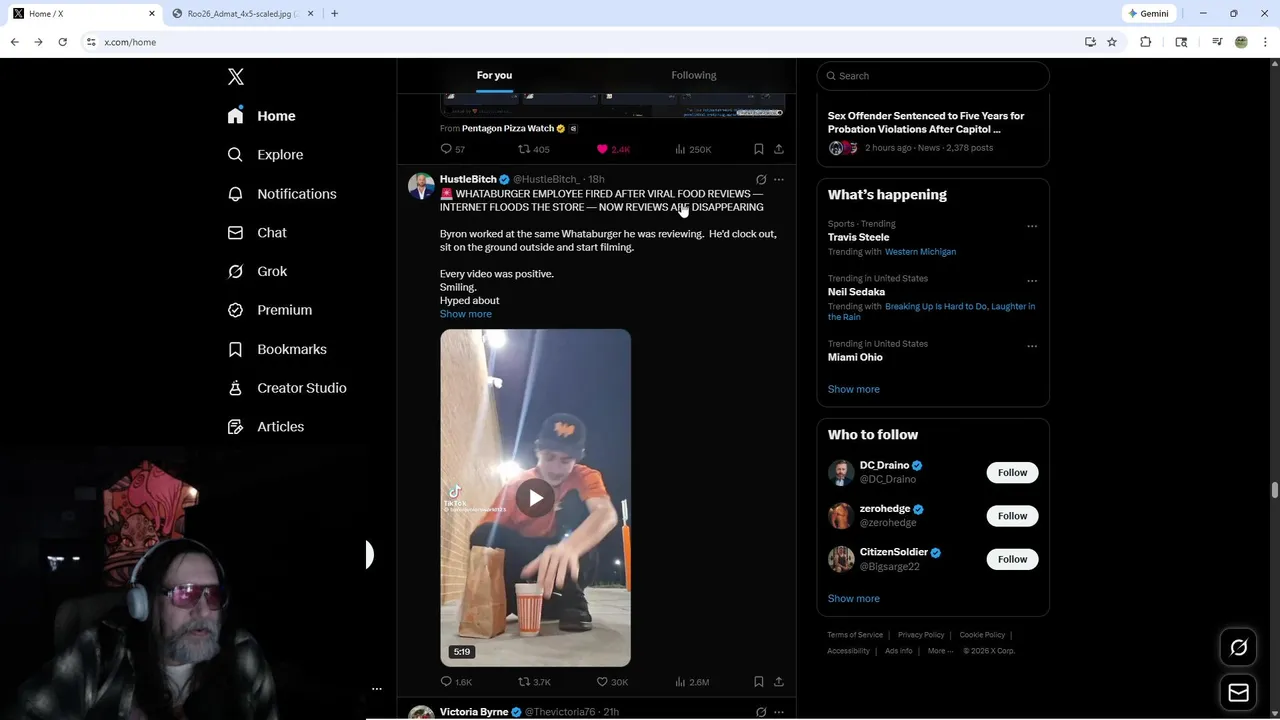The width and height of the screenshot is (1280, 720).
Task: Follow CitizenSoldier
Action: coord(1012,559)
